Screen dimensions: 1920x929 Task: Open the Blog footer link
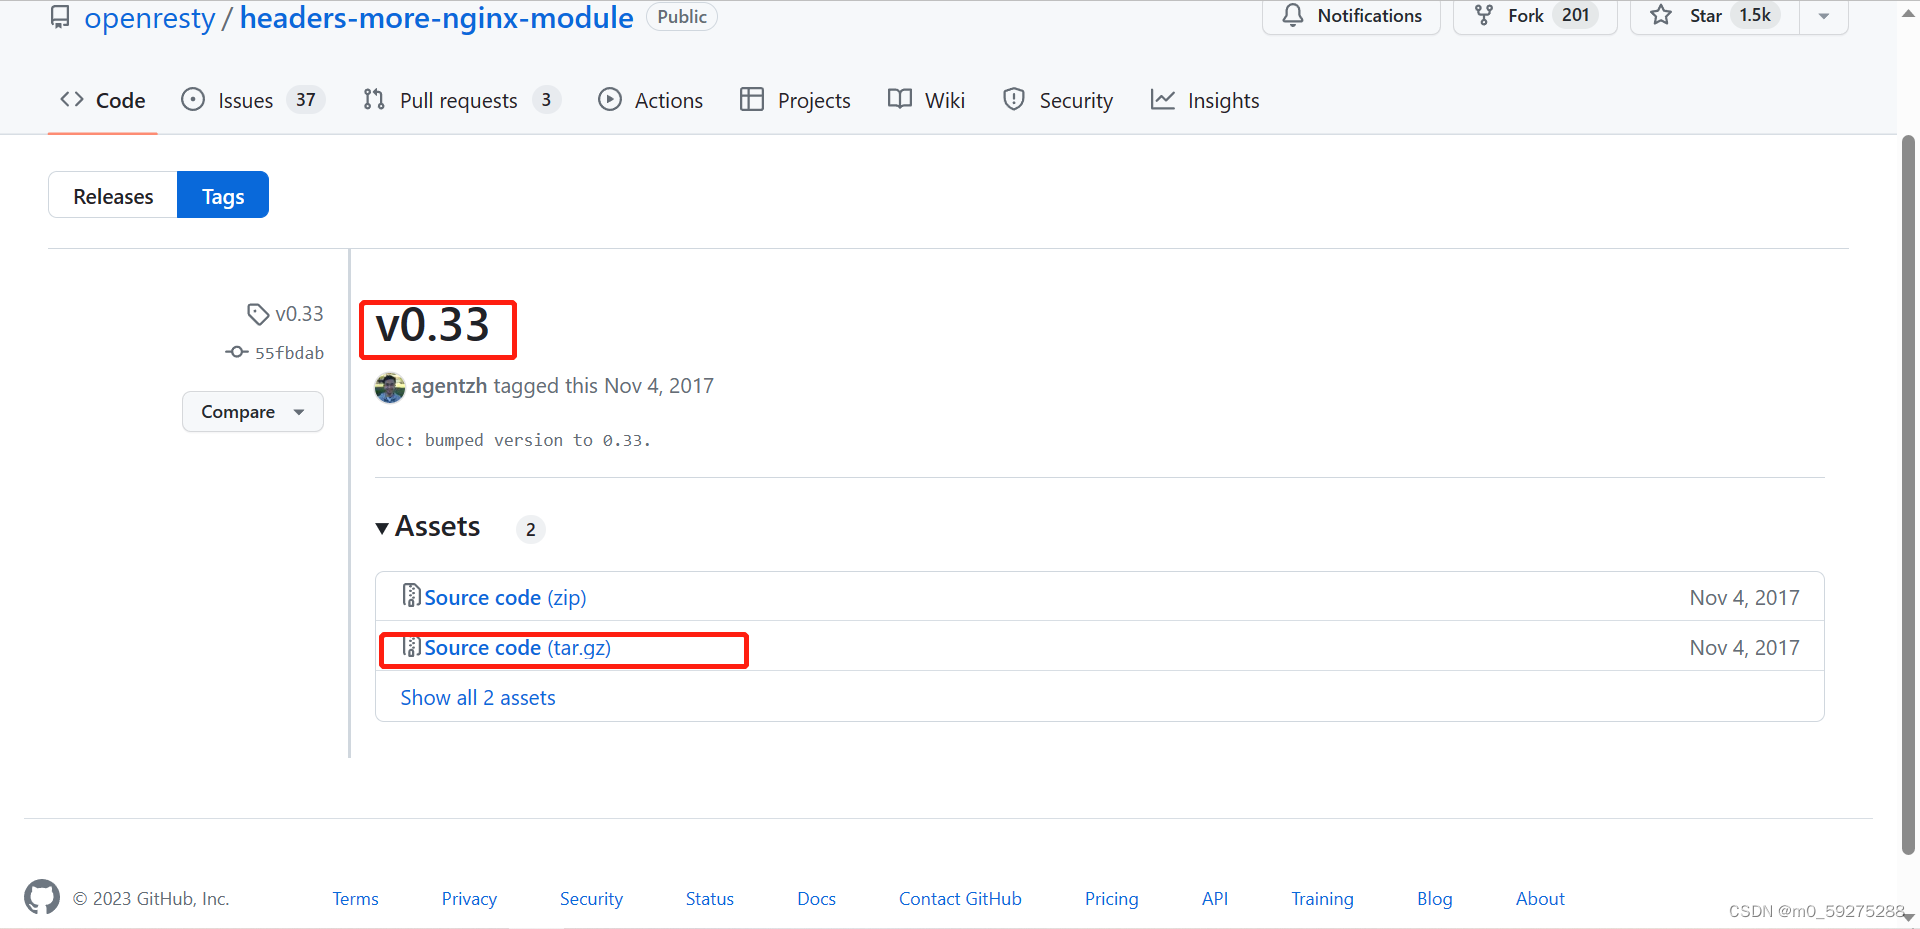point(1434,899)
